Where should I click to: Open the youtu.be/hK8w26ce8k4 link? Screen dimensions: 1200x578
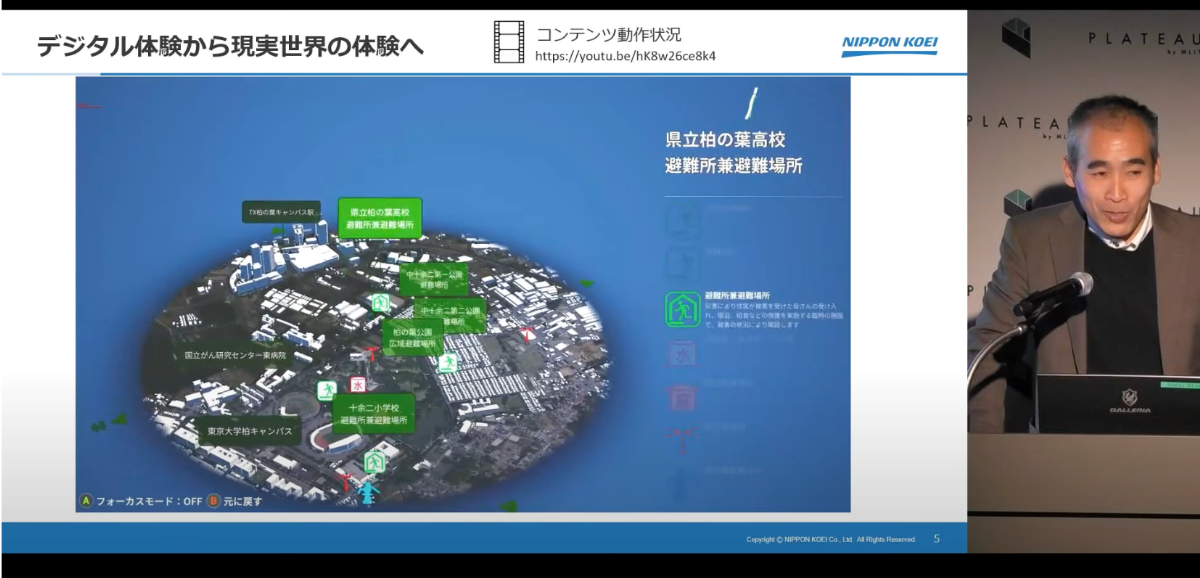point(625,56)
